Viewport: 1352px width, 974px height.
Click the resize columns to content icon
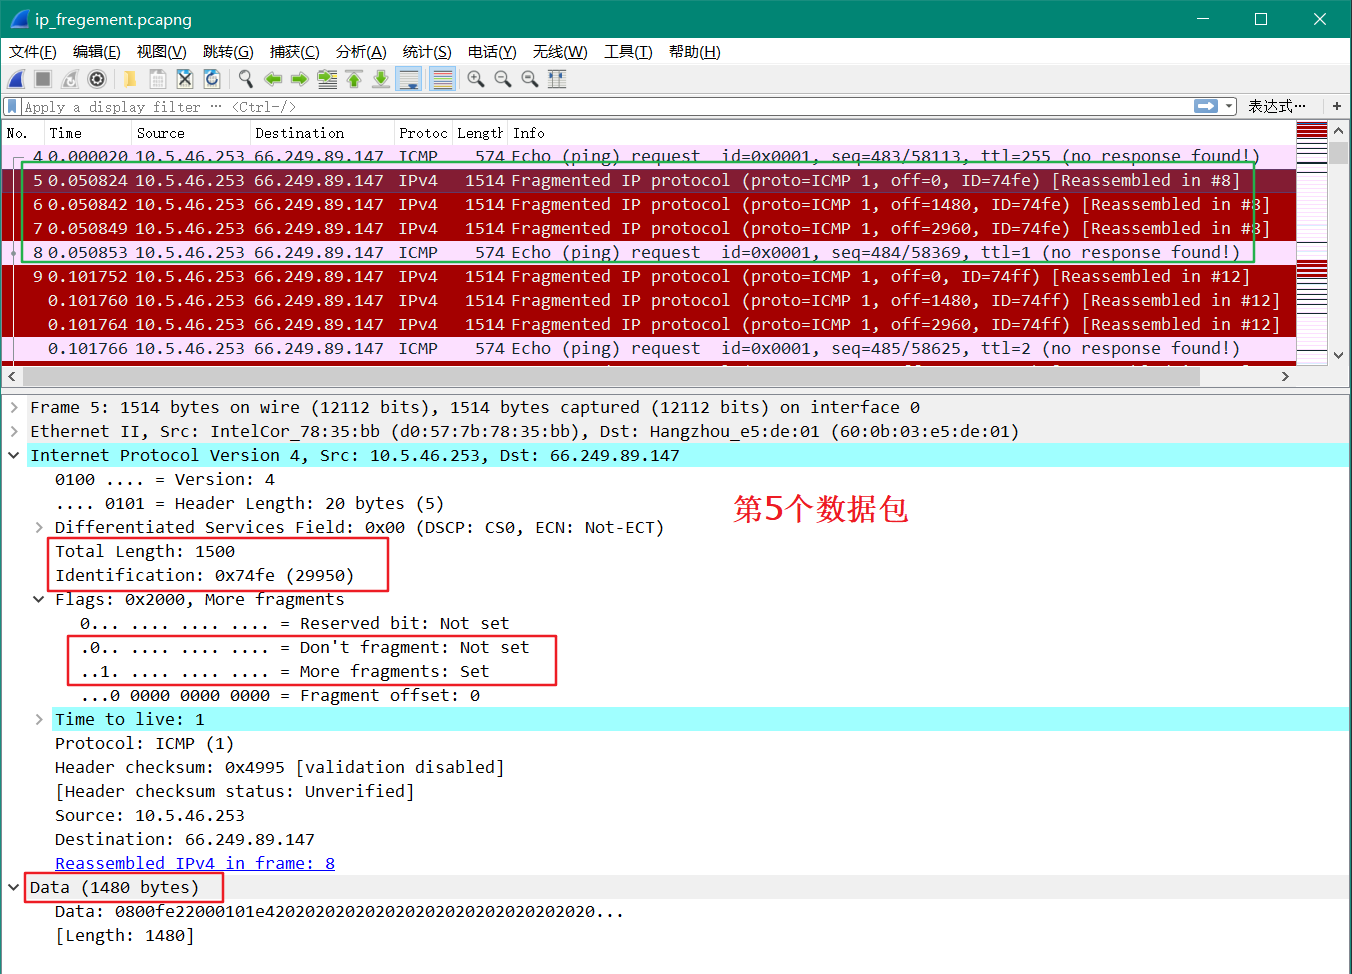[x=557, y=79]
